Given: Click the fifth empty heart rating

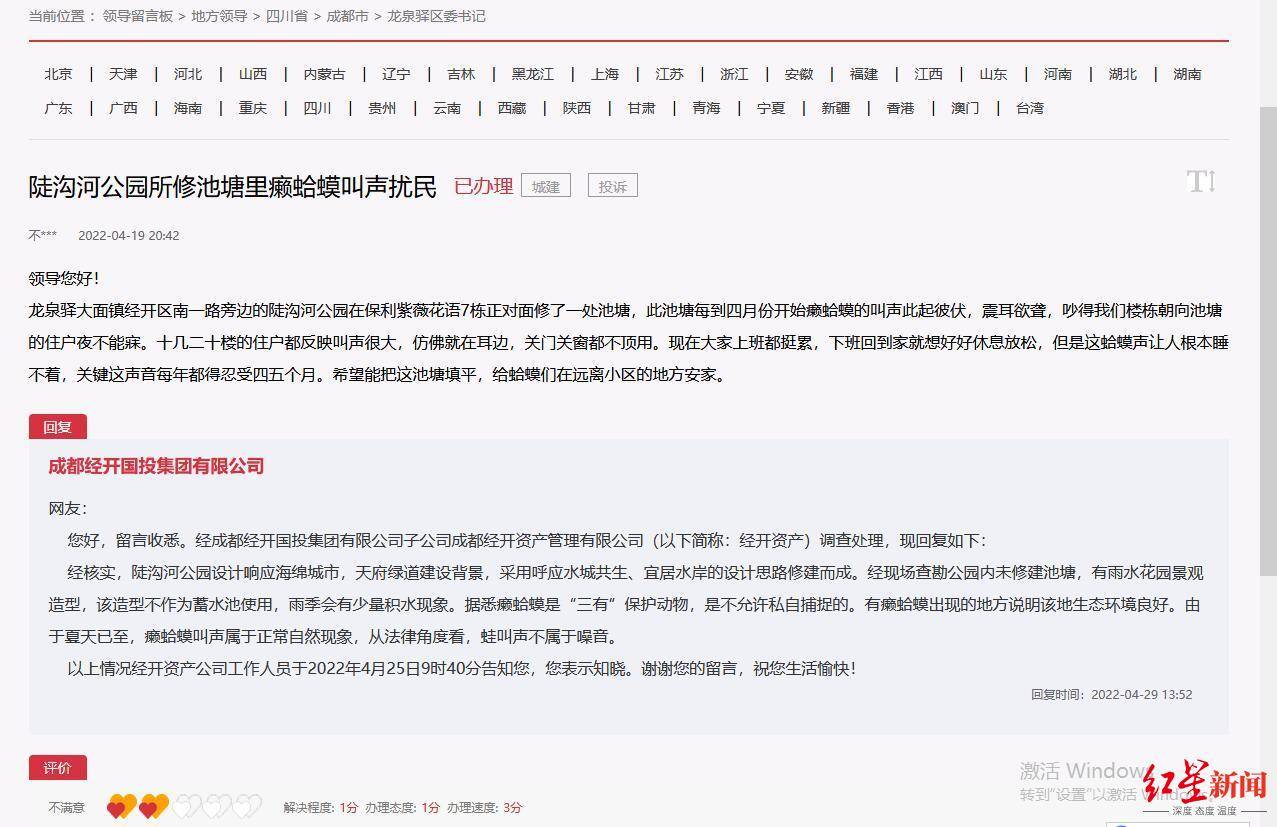Looking at the screenshot, I should (x=248, y=806).
